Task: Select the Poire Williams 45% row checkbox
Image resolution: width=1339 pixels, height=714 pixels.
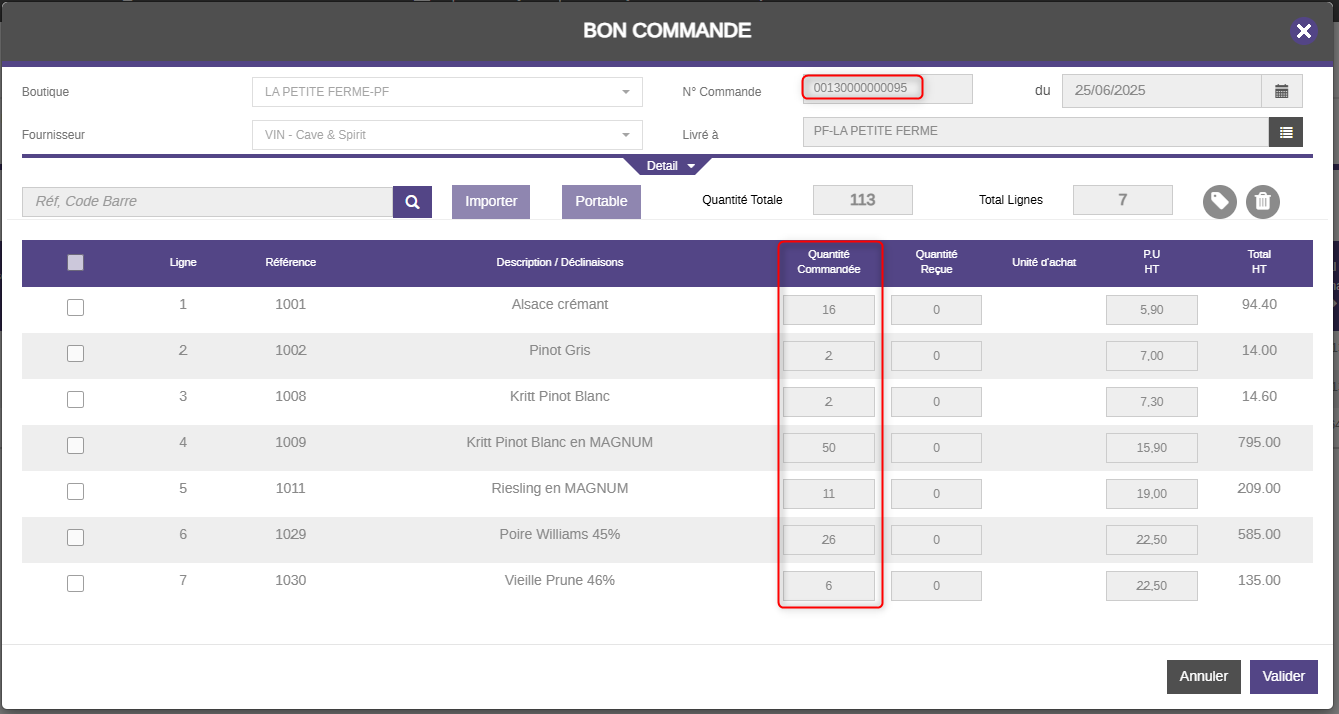Action: [75, 538]
